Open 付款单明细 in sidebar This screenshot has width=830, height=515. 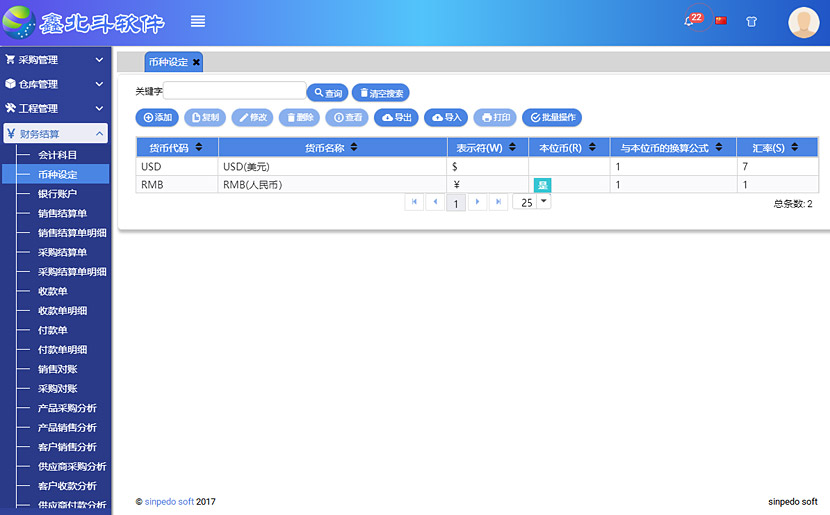pos(62,349)
